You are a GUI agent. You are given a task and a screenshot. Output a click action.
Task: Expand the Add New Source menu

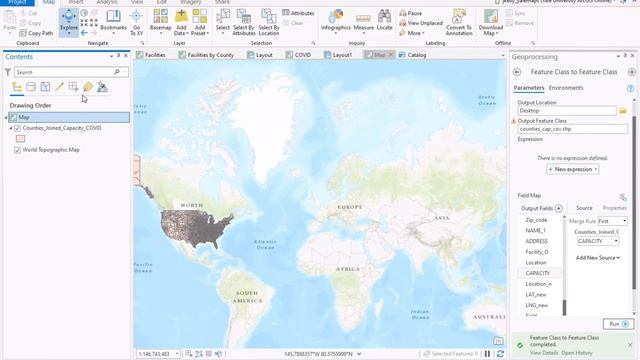598,258
